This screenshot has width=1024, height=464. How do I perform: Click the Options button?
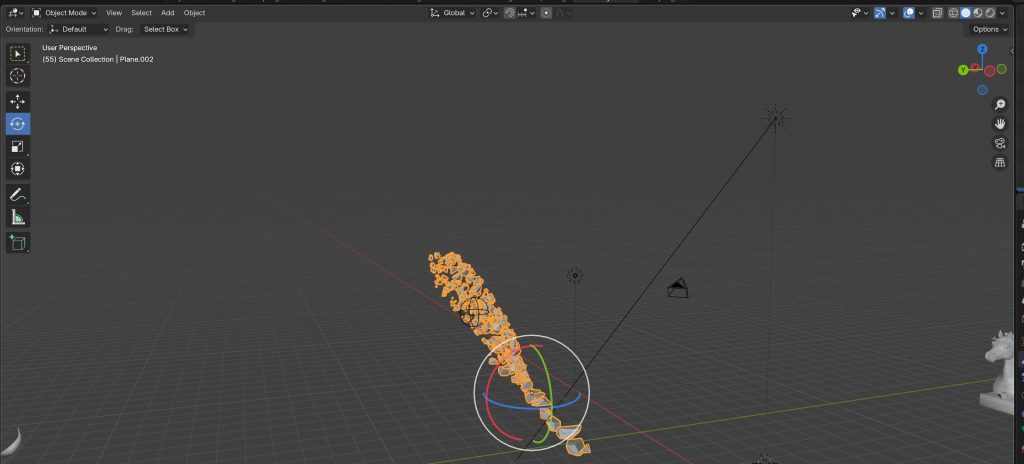(x=990, y=29)
